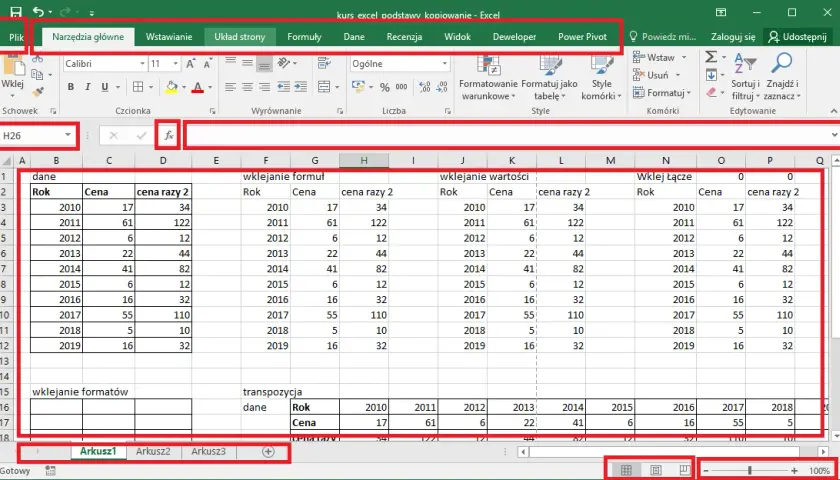Decrease font size with smaller A icon

click(x=207, y=64)
